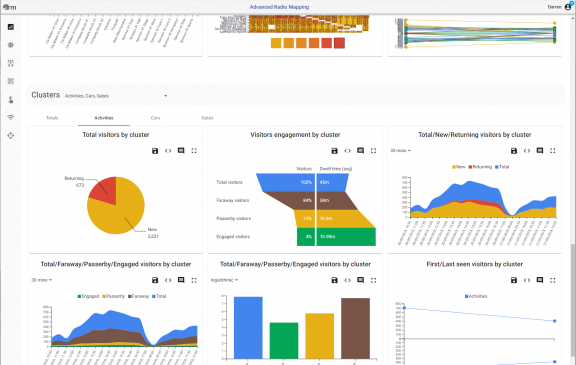
Task: Open the Darren user account icon
Action: click(x=568, y=7)
